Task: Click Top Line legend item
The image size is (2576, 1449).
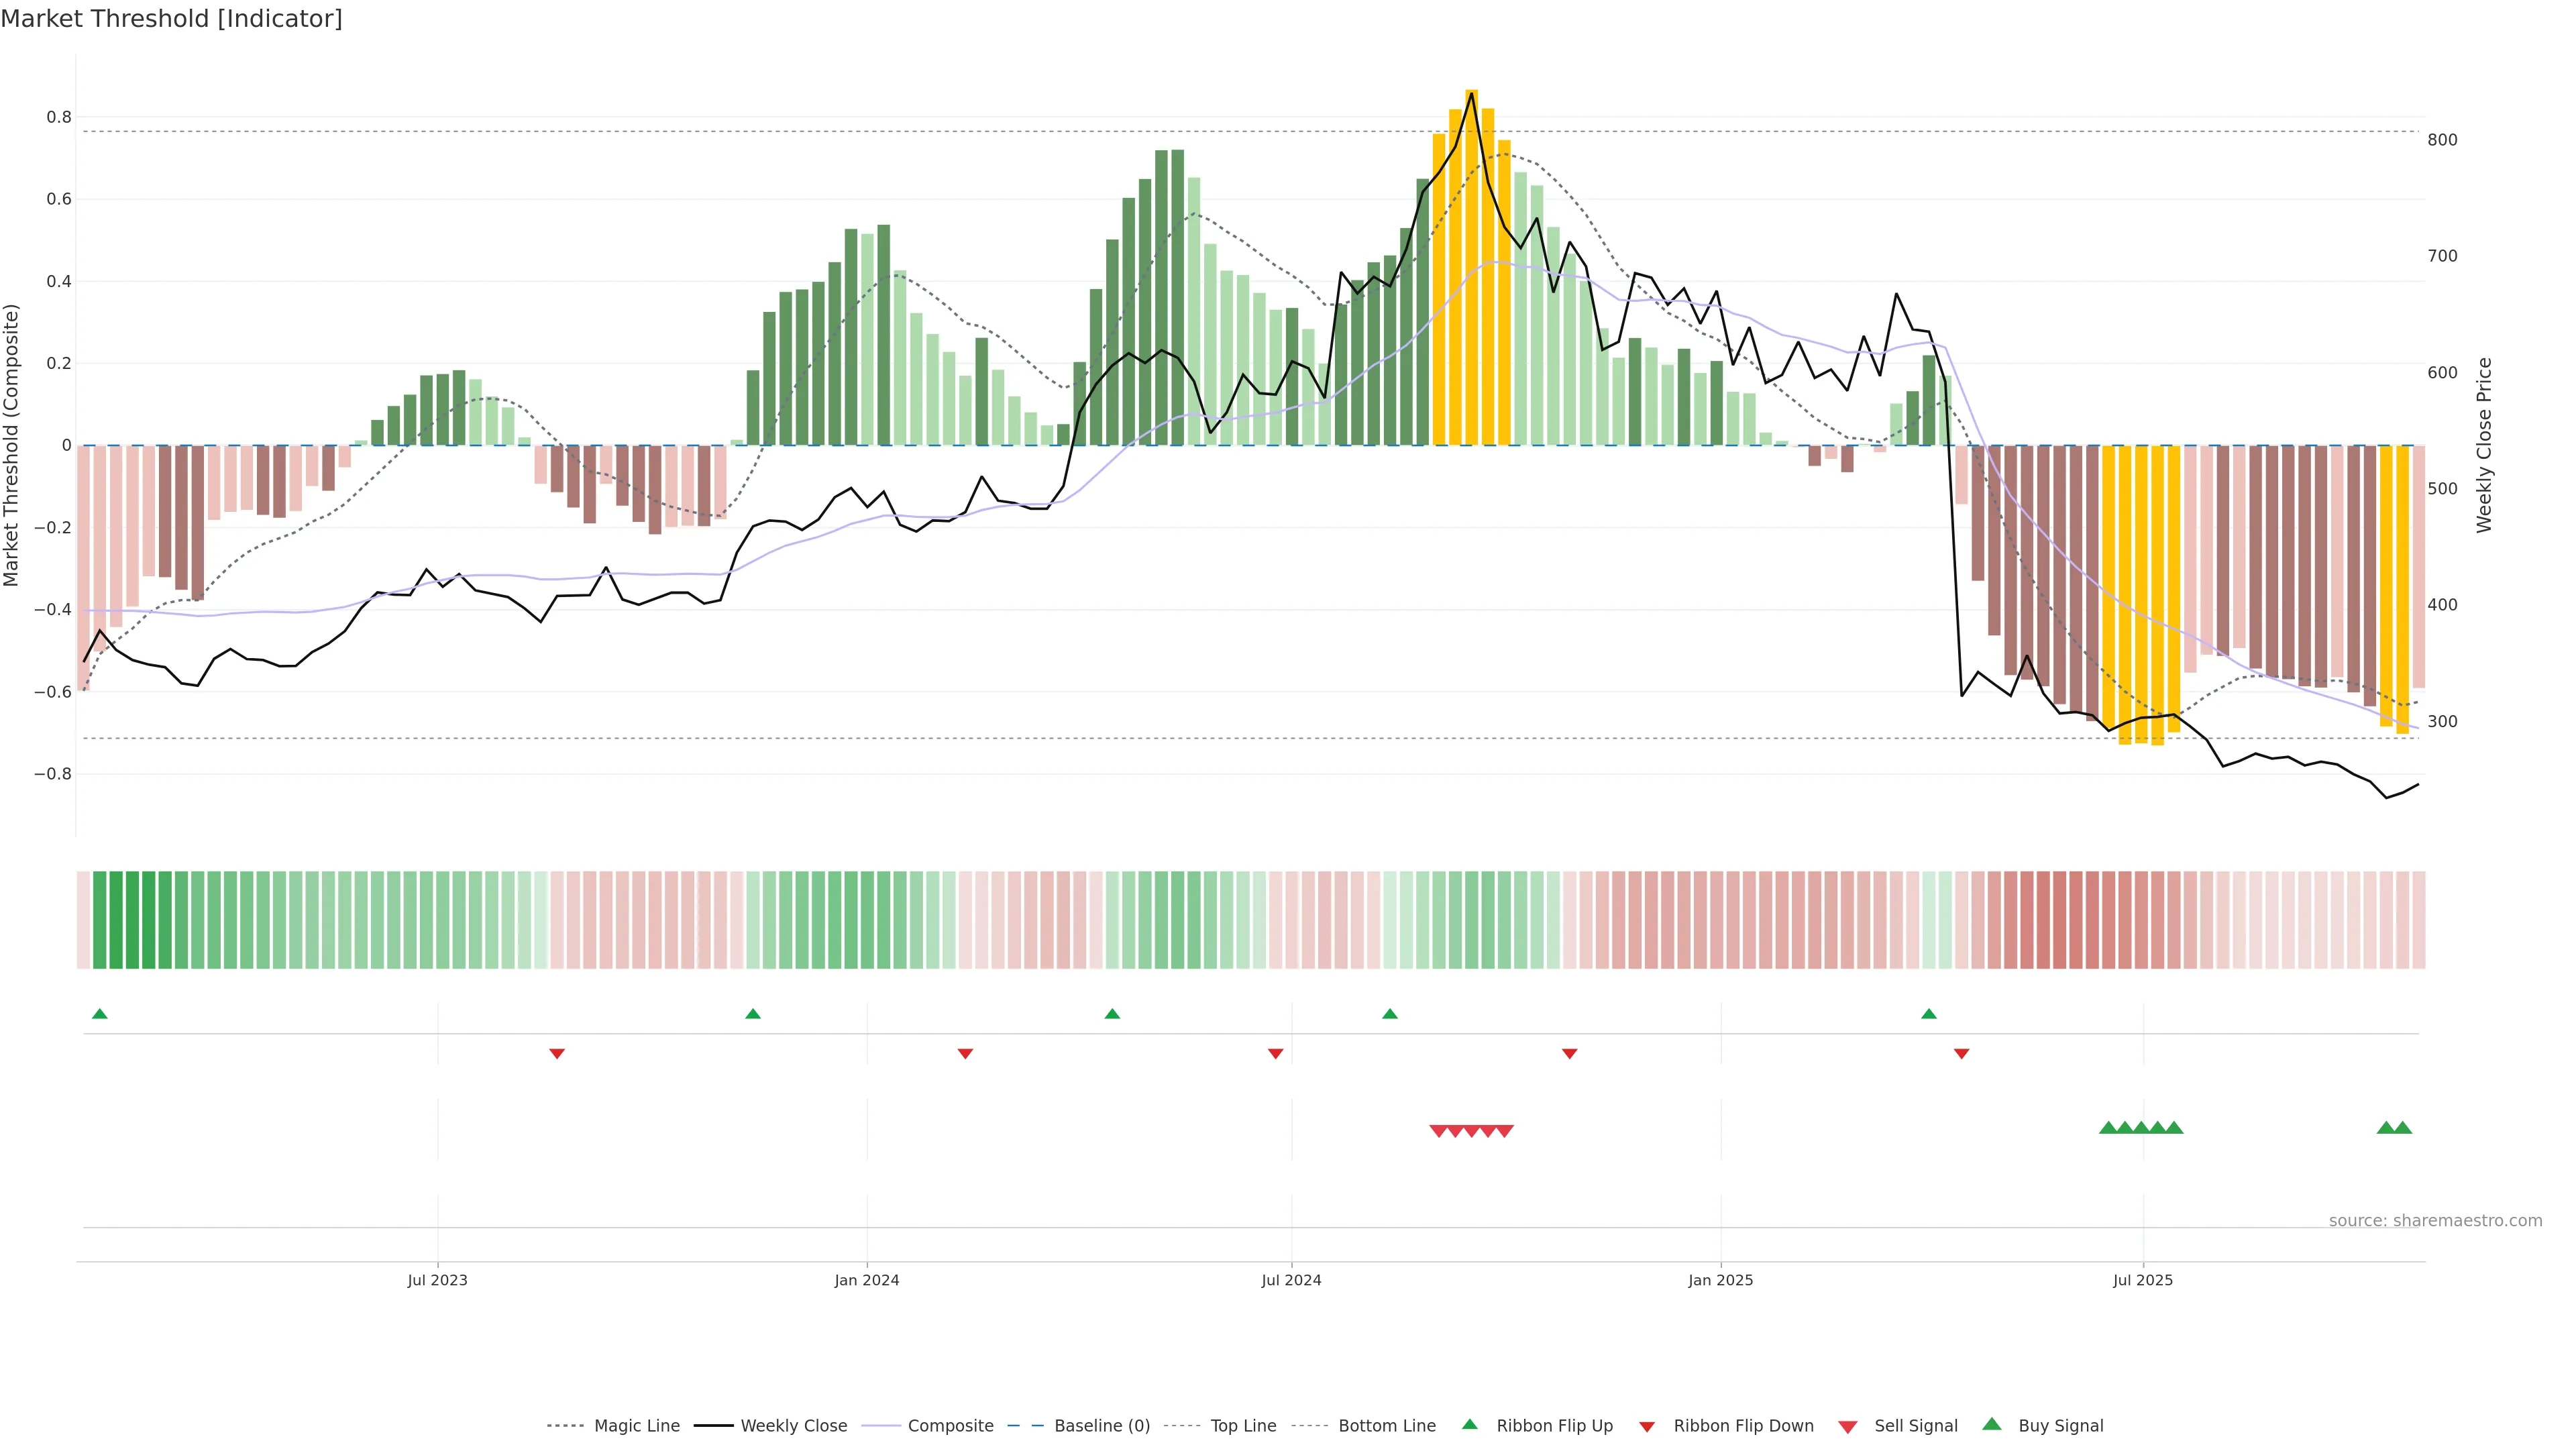Action: (x=1243, y=1426)
